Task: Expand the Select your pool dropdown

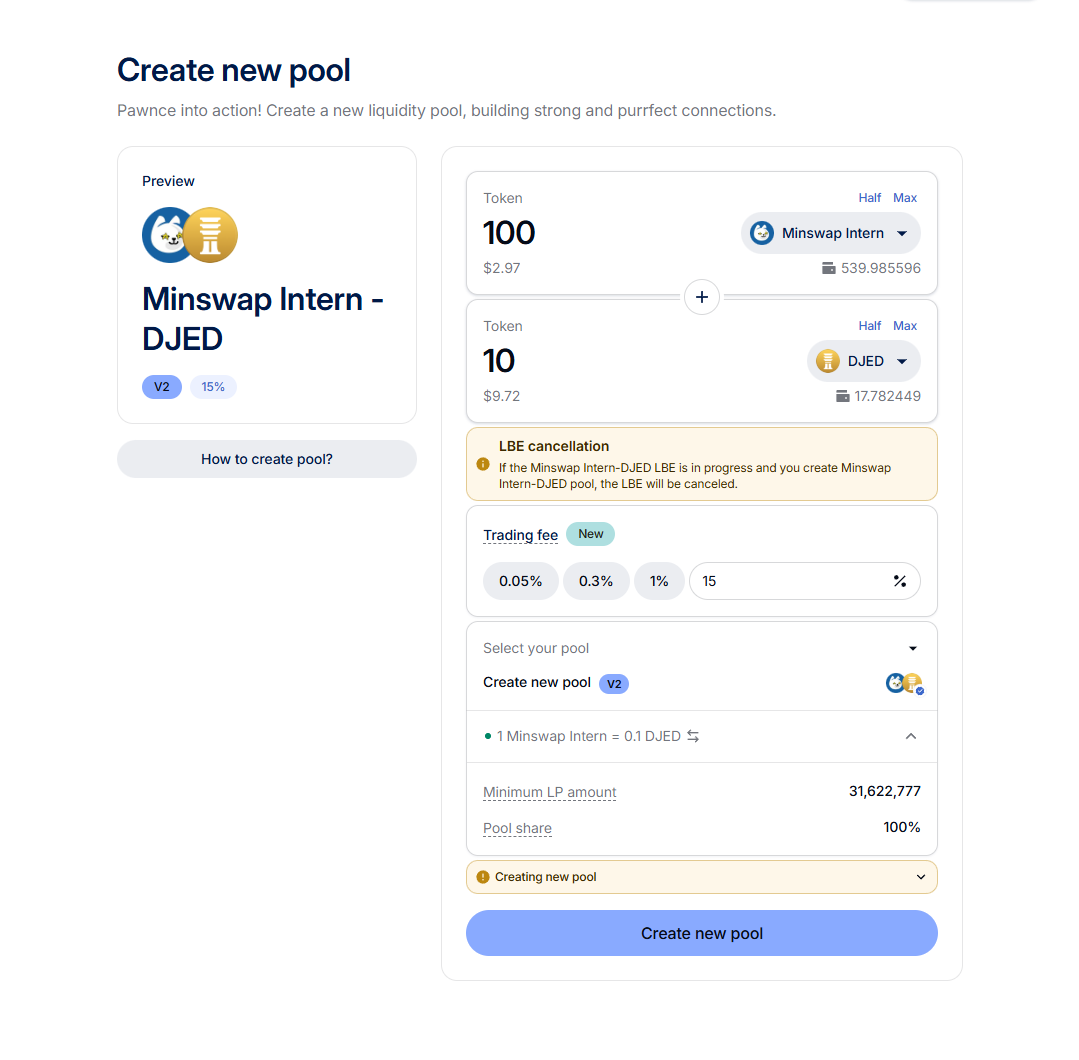Action: coord(912,648)
